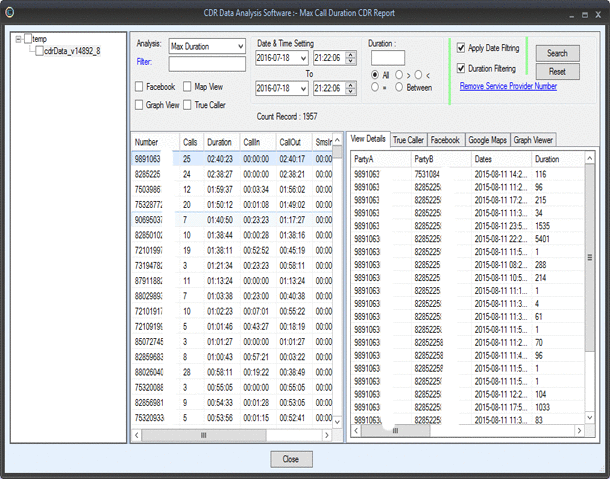Enable the Facebook checkbox
This screenshot has height=479, width=610.
(139, 87)
